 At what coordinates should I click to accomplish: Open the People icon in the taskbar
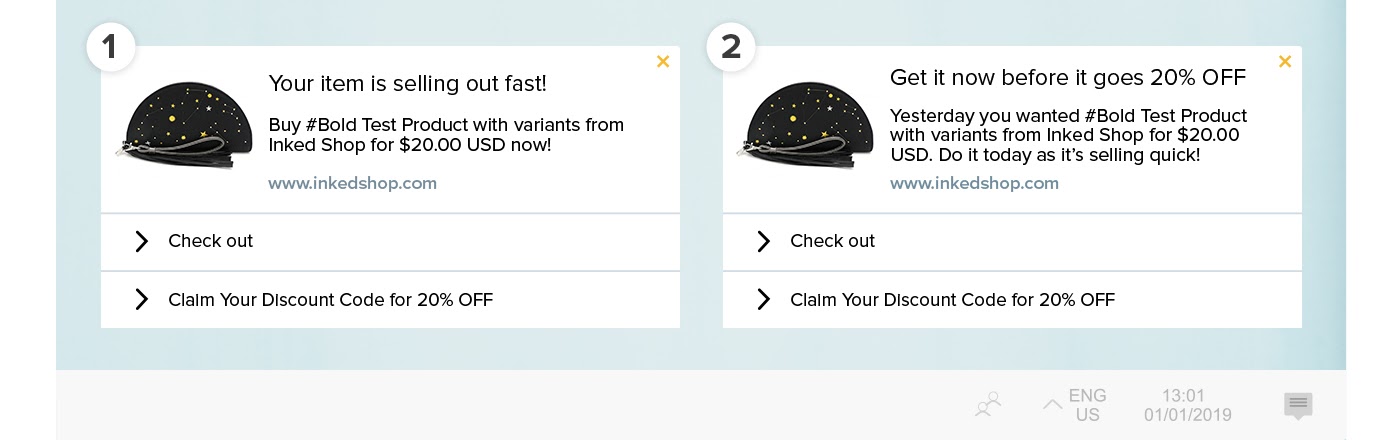coord(988,405)
